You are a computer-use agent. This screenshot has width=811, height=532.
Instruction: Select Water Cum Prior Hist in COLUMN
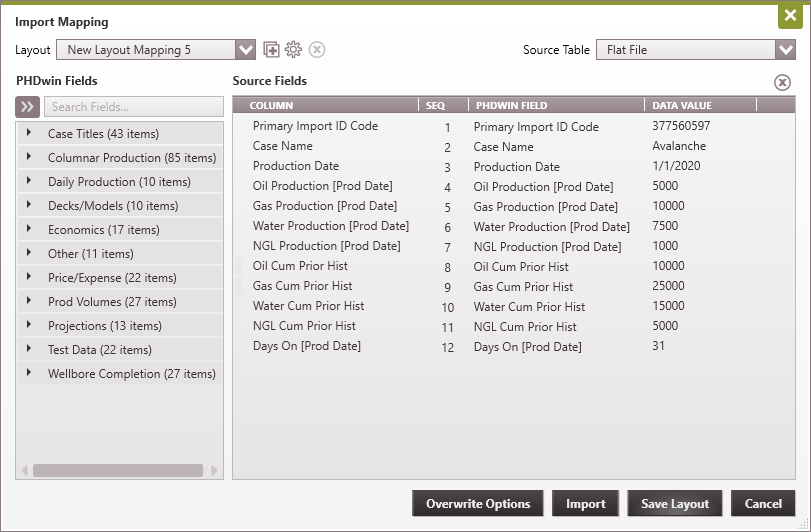coord(308,306)
